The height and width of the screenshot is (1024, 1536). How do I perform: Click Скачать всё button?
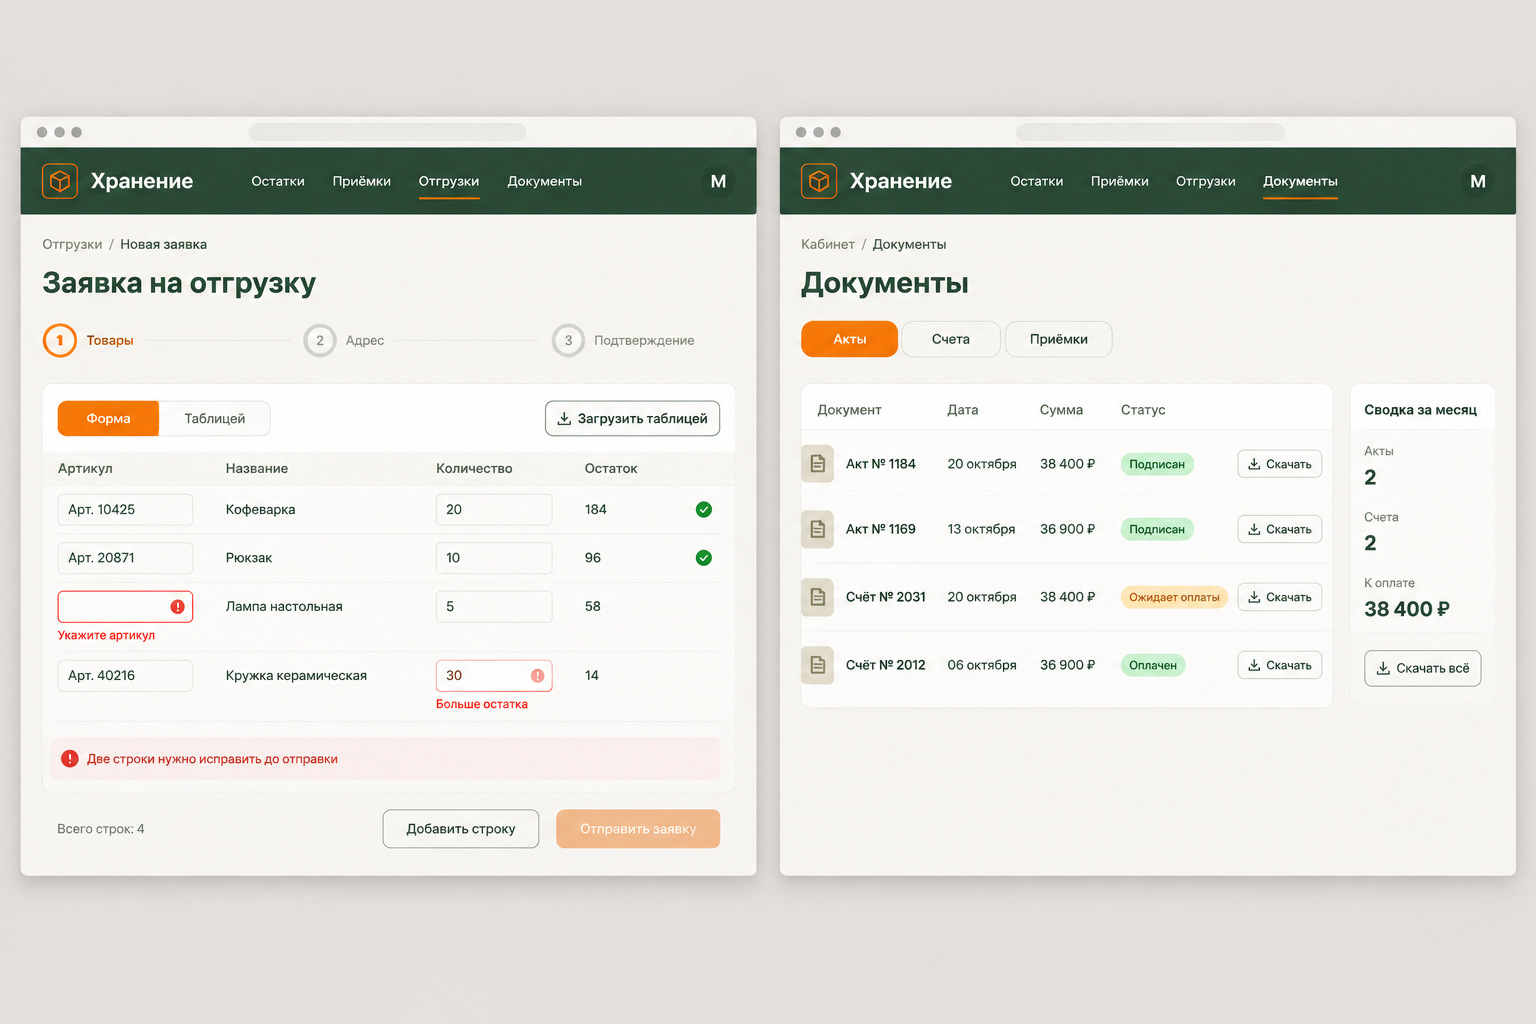(x=1422, y=668)
